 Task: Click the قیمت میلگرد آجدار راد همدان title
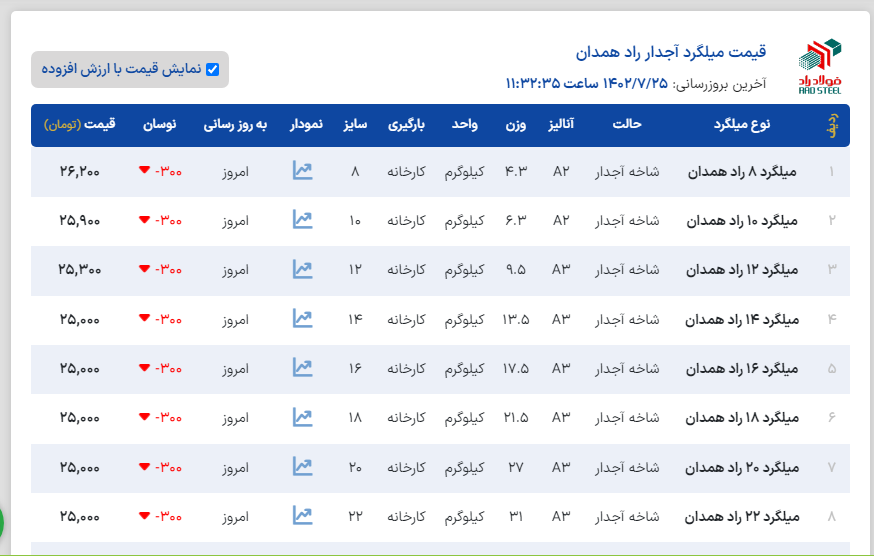click(671, 51)
